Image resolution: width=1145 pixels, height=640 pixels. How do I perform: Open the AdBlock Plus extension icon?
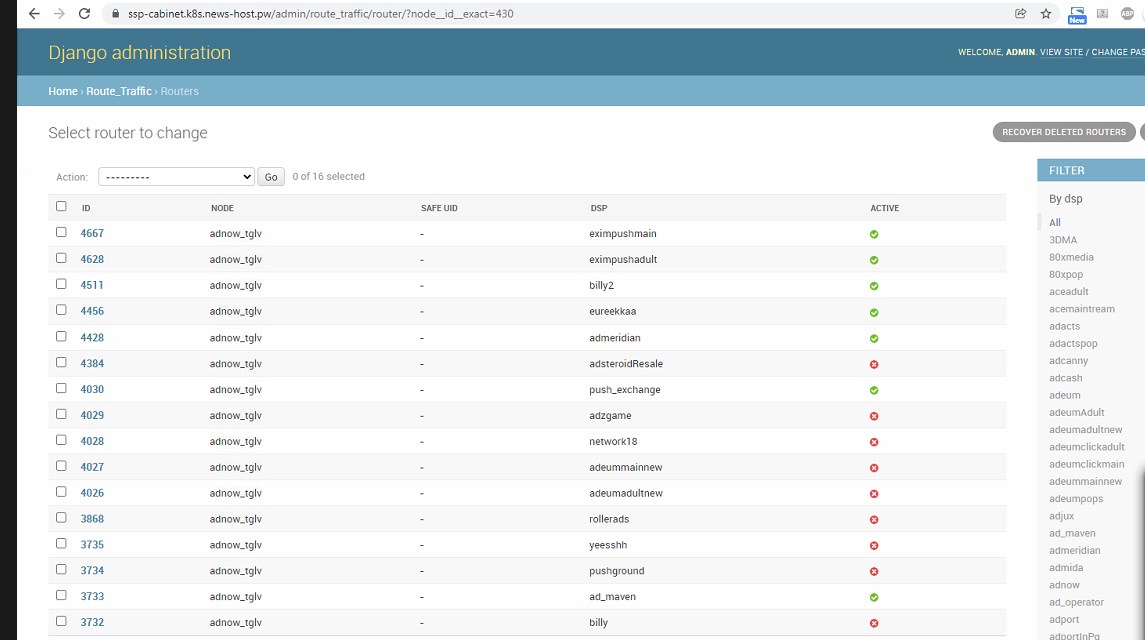[1129, 14]
